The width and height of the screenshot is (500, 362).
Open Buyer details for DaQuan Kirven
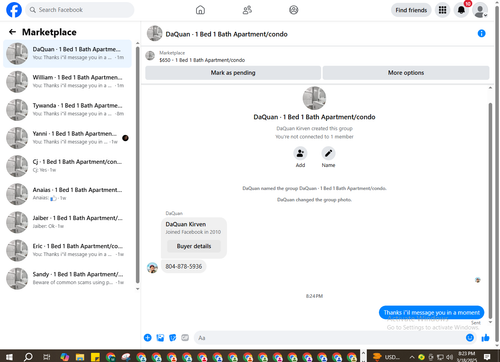click(194, 246)
